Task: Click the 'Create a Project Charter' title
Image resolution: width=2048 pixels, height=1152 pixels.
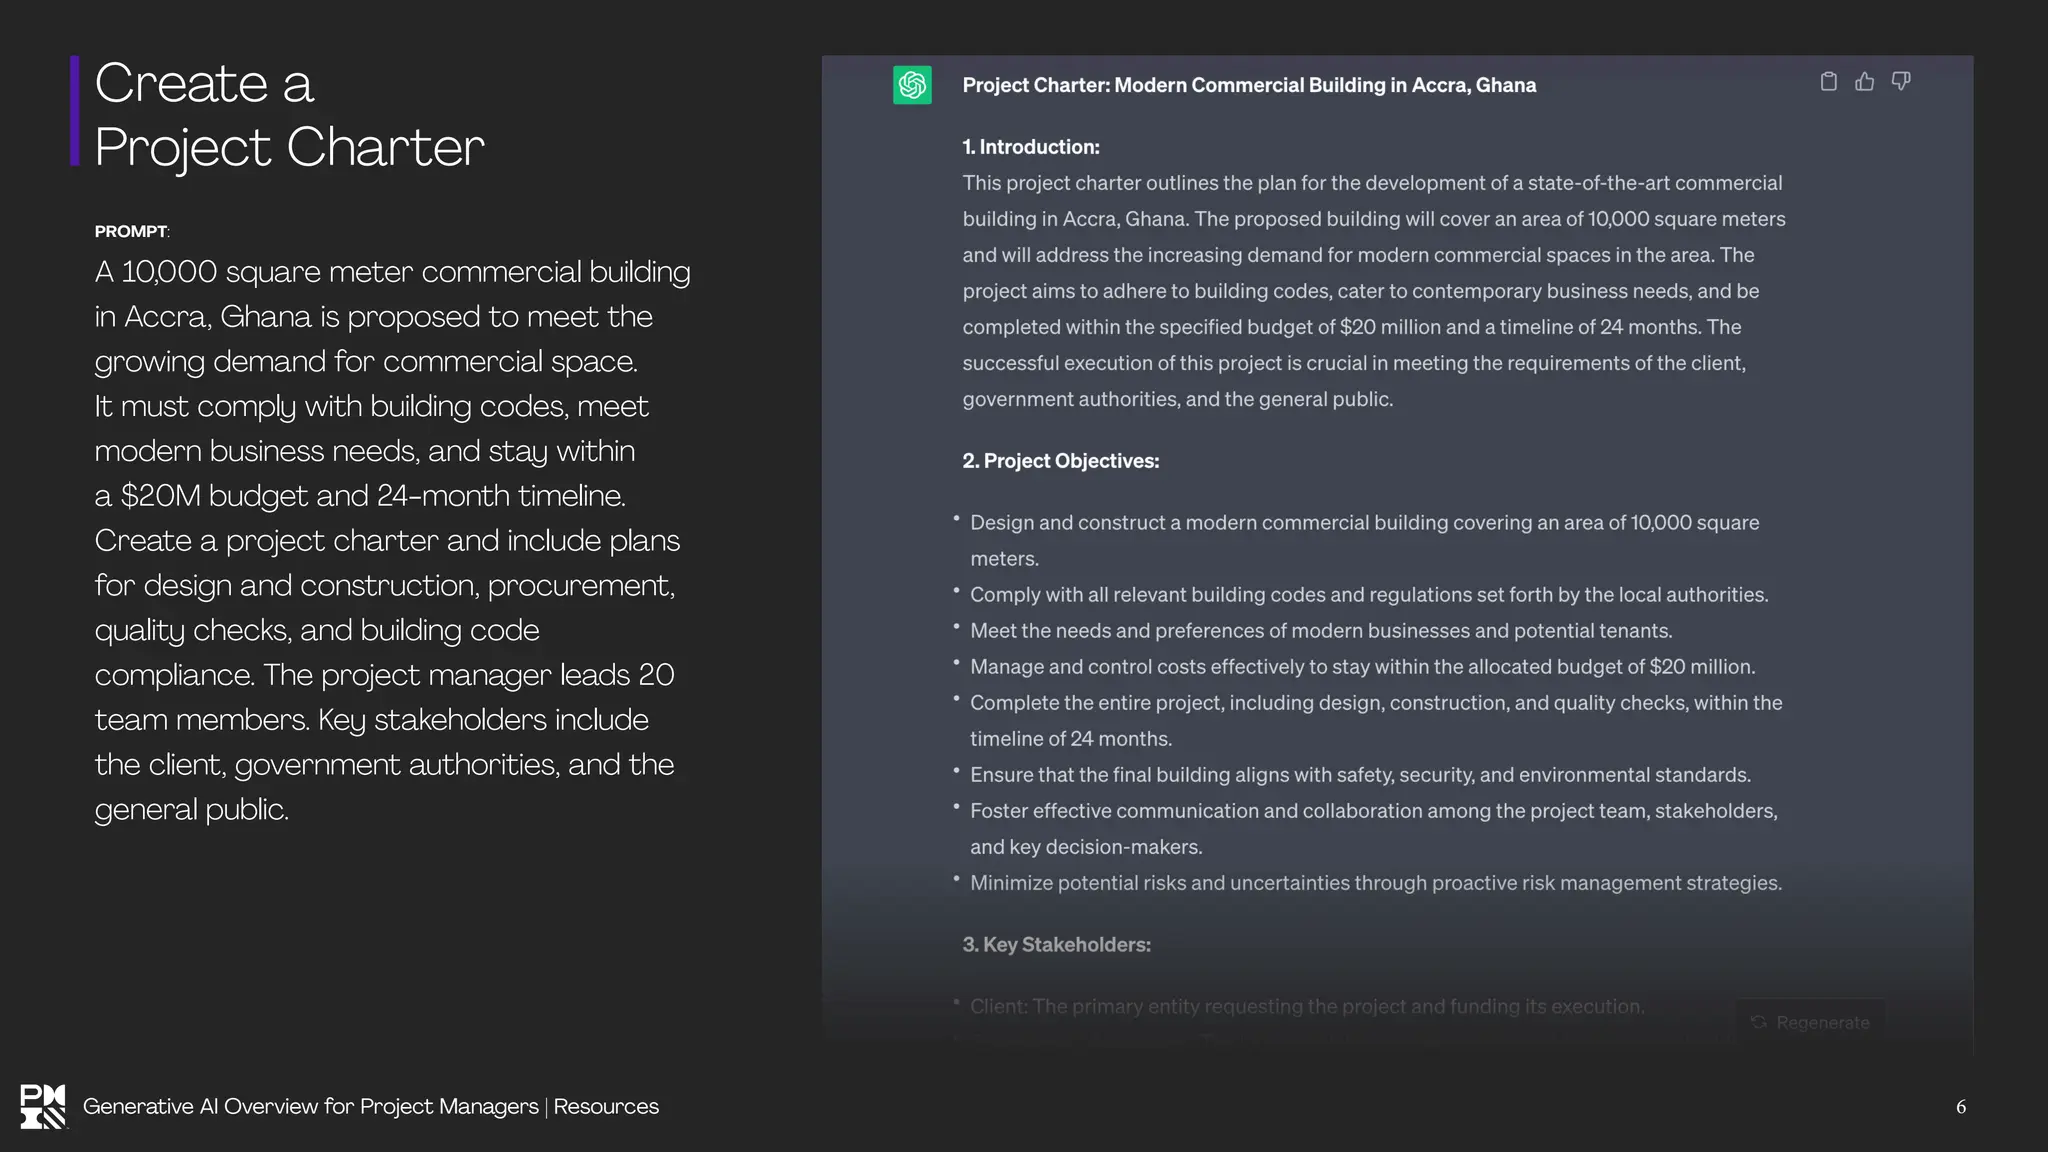Action: (289, 114)
